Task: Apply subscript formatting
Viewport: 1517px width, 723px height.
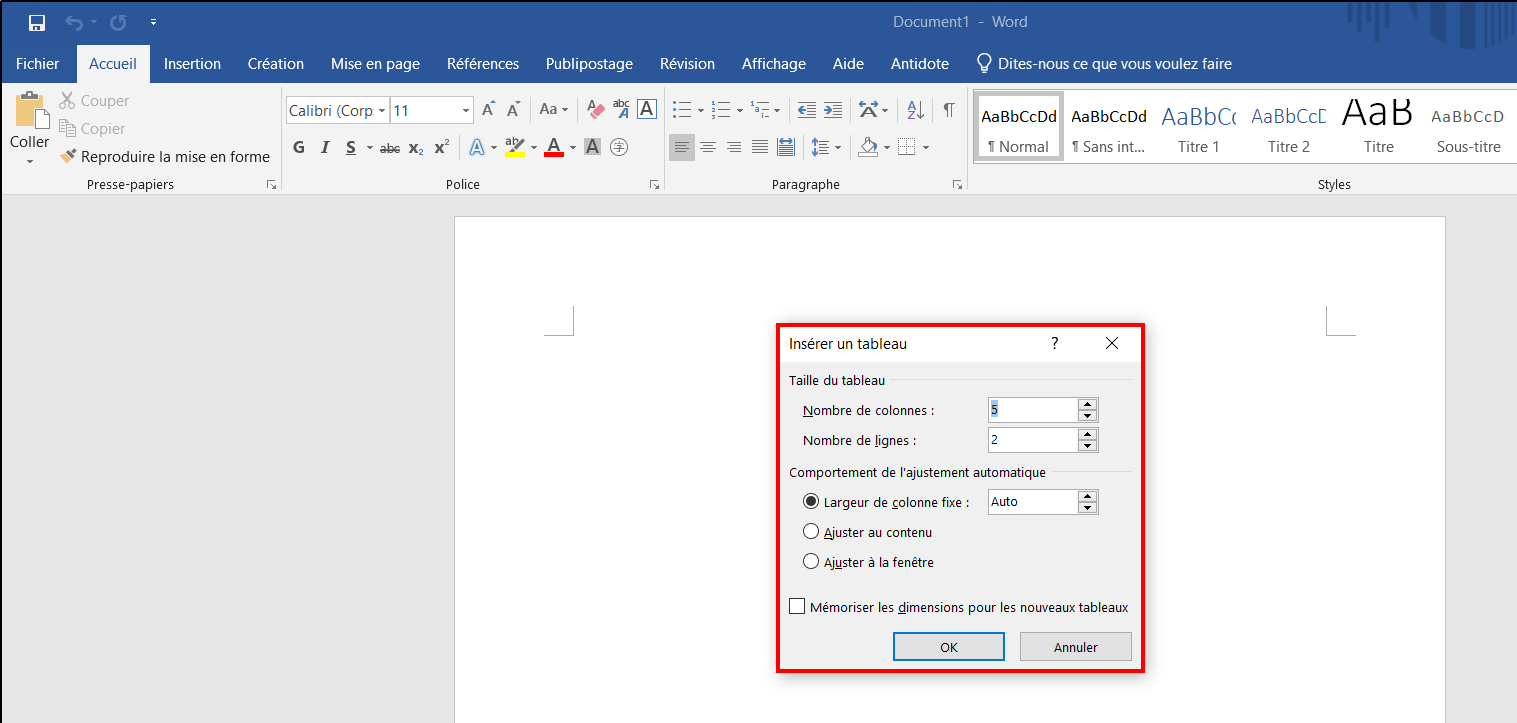Action: tap(416, 148)
